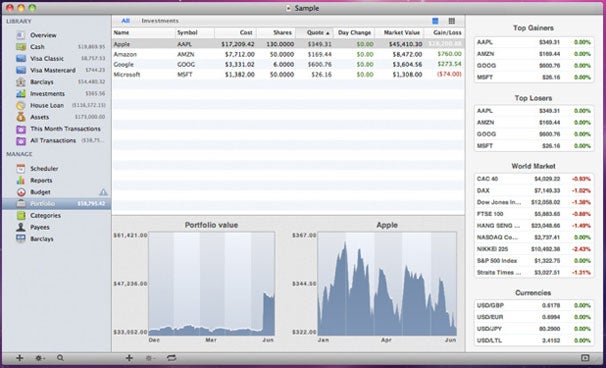Sort by Shares column header
Image resolution: width=606 pixels, height=368 pixels.
(x=276, y=33)
